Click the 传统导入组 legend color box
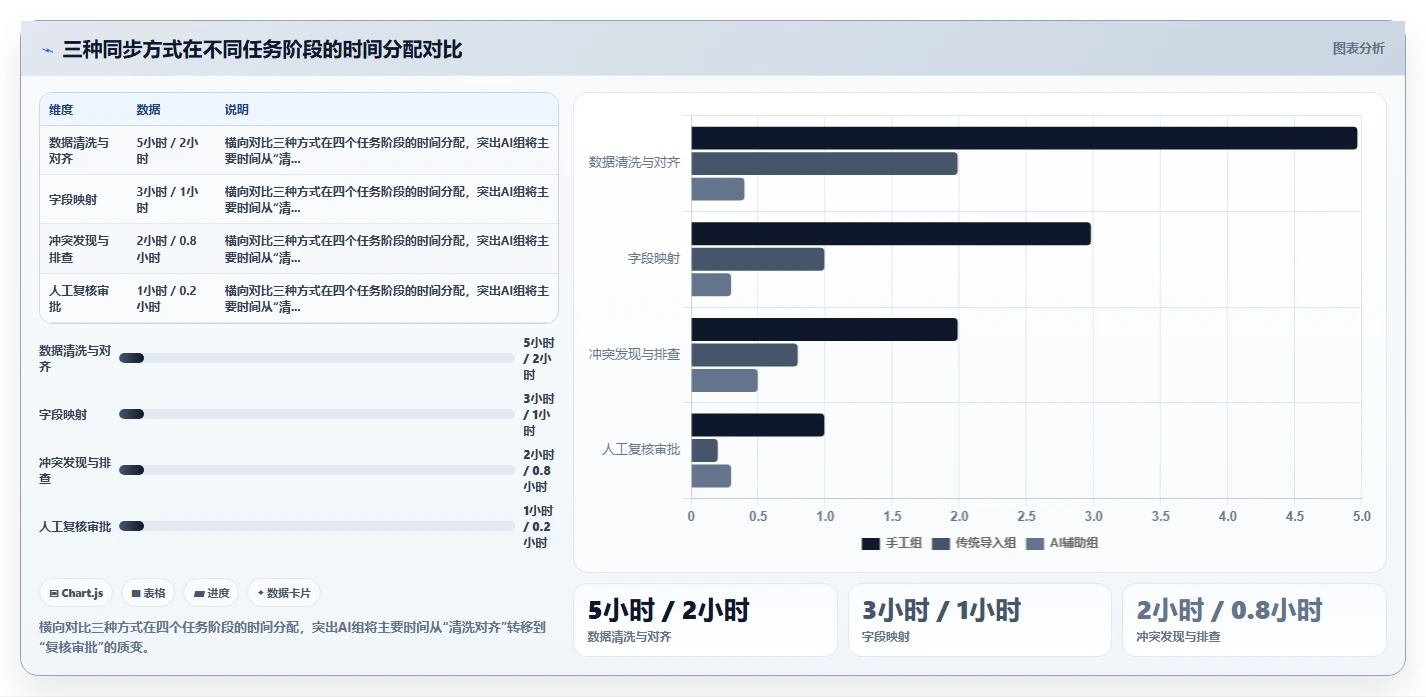The image size is (1426, 697). [940, 543]
